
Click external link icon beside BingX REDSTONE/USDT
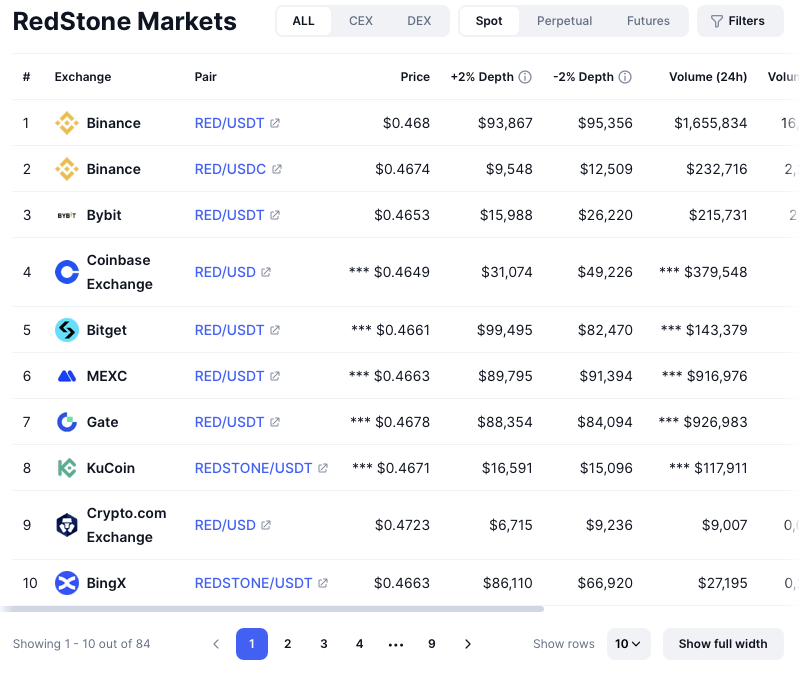tap(323, 583)
